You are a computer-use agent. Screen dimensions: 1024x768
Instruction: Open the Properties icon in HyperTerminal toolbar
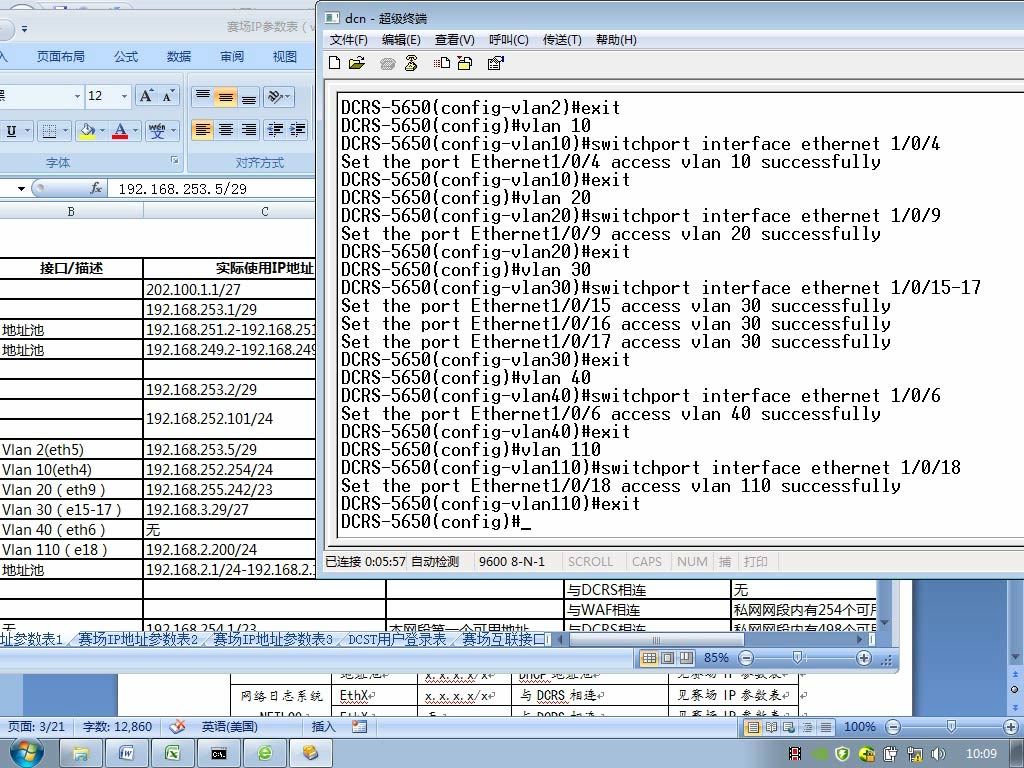coord(496,63)
